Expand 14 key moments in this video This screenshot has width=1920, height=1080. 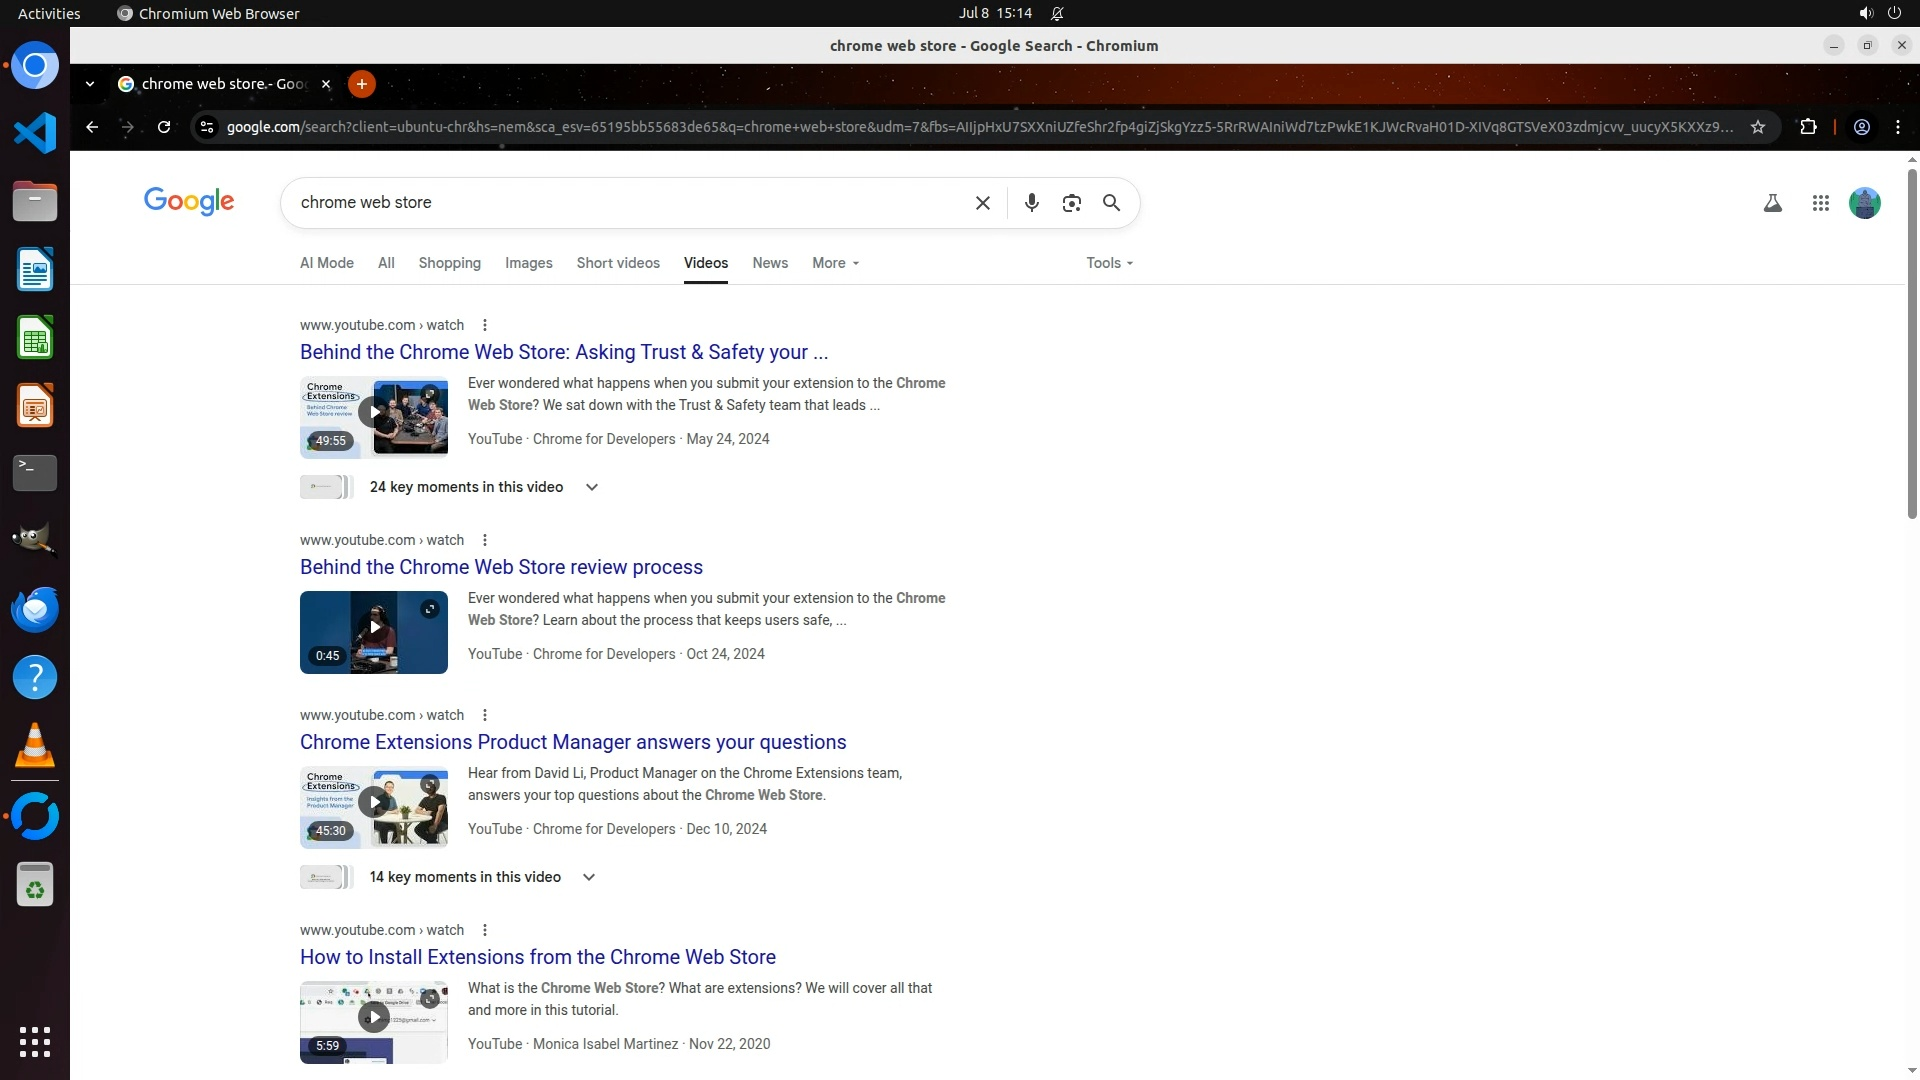pos(588,877)
